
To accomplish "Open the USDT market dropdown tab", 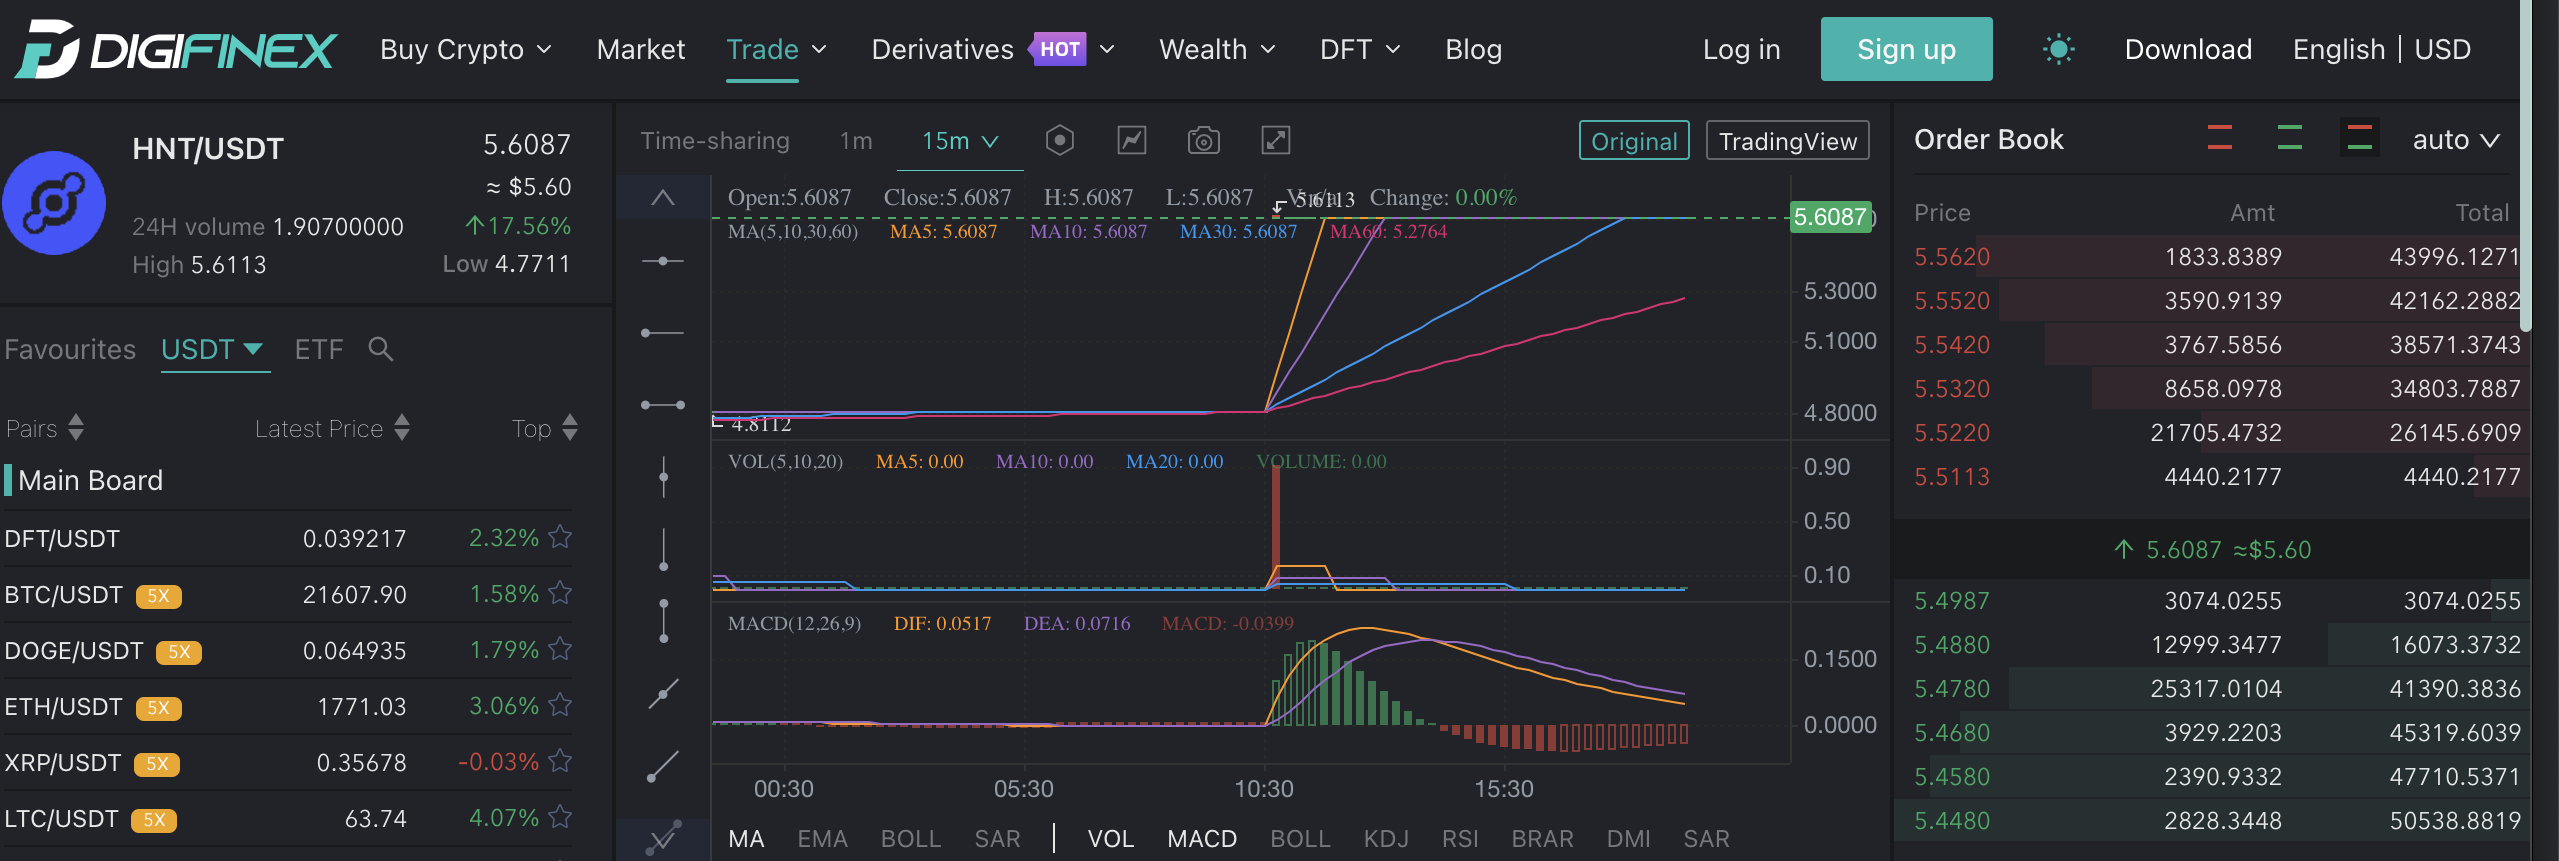I will point(213,349).
